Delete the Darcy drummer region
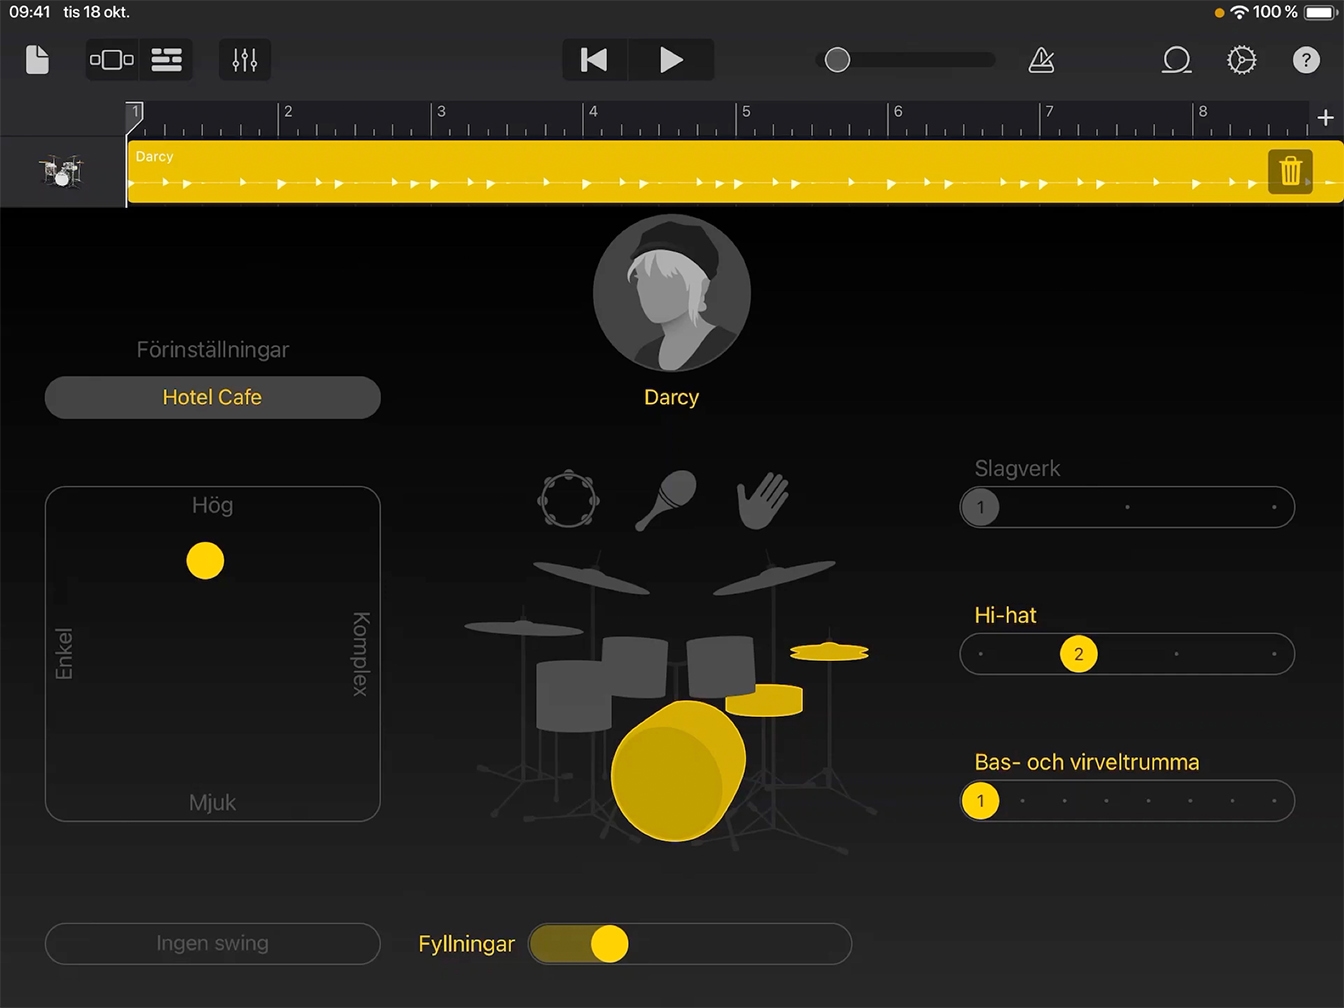Image resolution: width=1344 pixels, height=1008 pixels. (1290, 171)
